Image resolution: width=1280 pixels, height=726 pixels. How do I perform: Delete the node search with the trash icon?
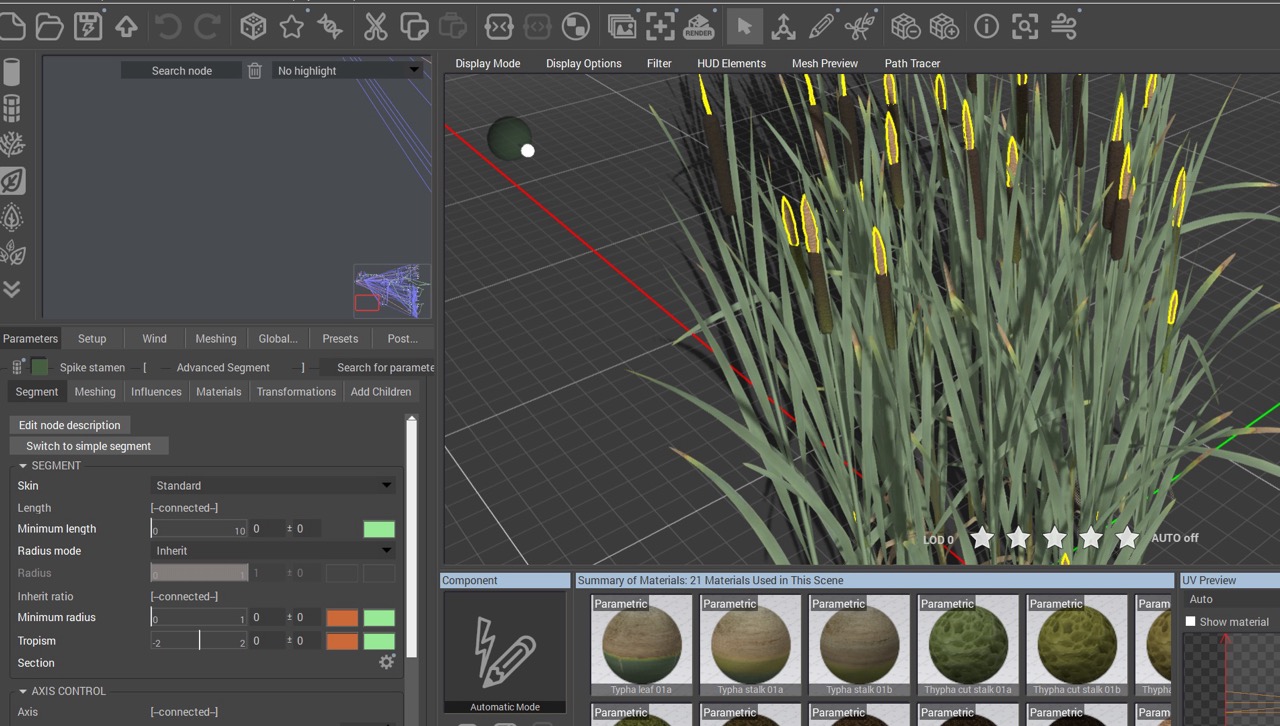click(255, 71)
